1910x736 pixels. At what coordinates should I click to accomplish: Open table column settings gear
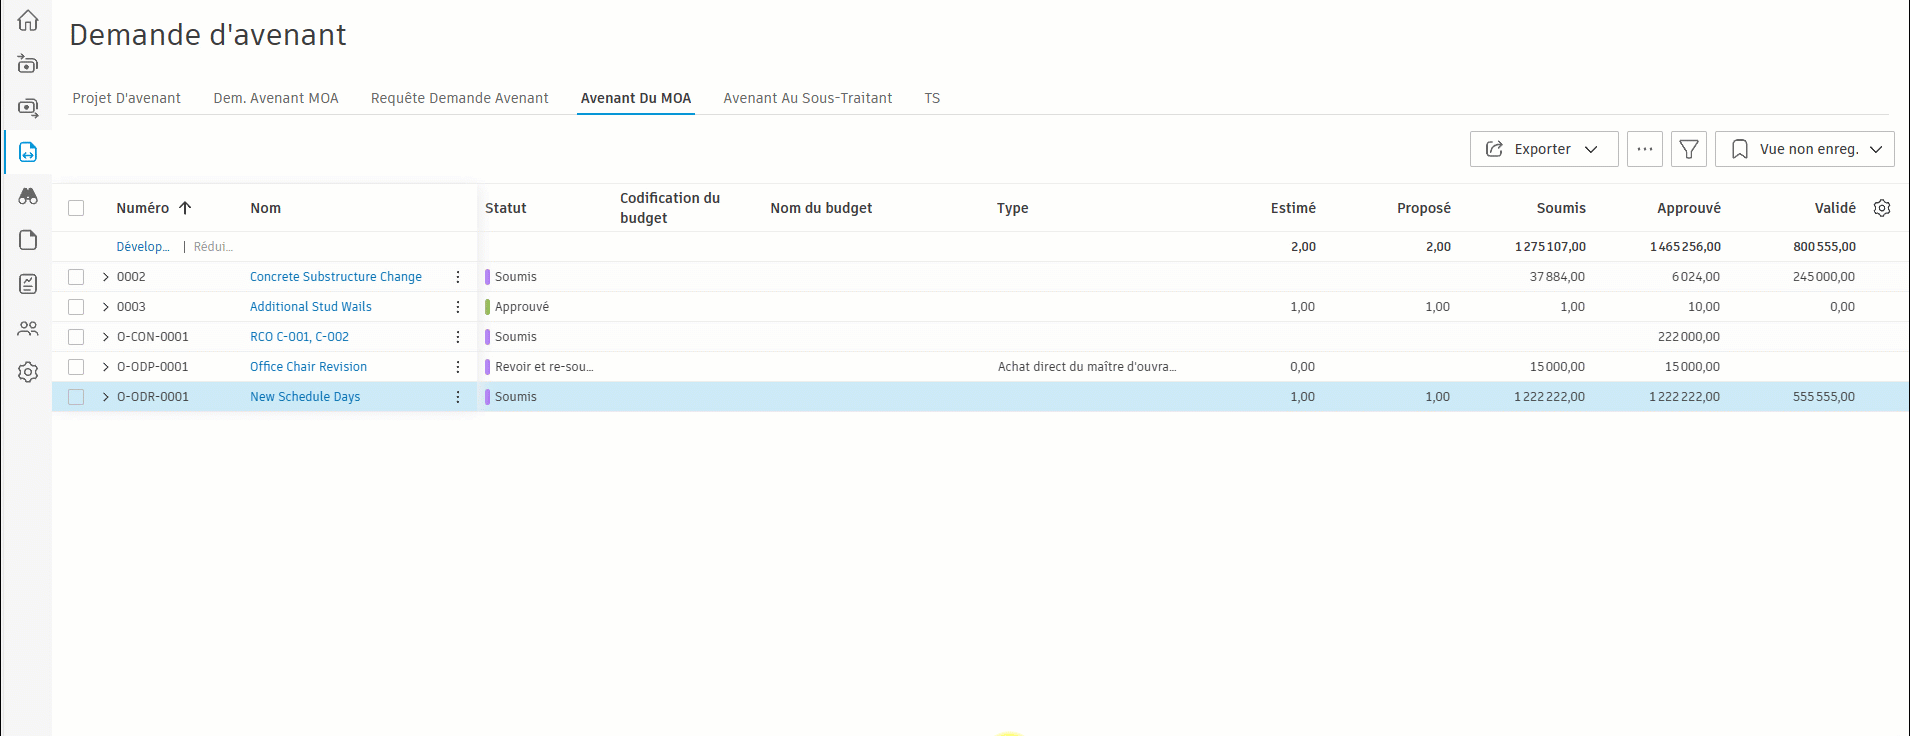[x=1882, y=208]
